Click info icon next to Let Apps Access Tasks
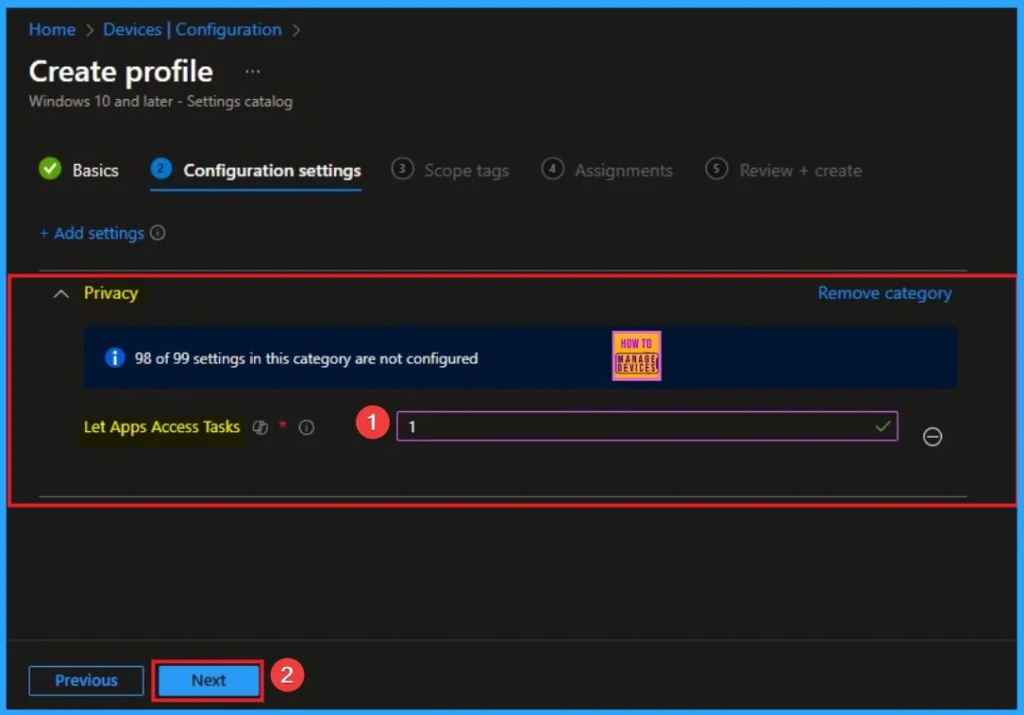1024x715 pixels. click(307, 428)
